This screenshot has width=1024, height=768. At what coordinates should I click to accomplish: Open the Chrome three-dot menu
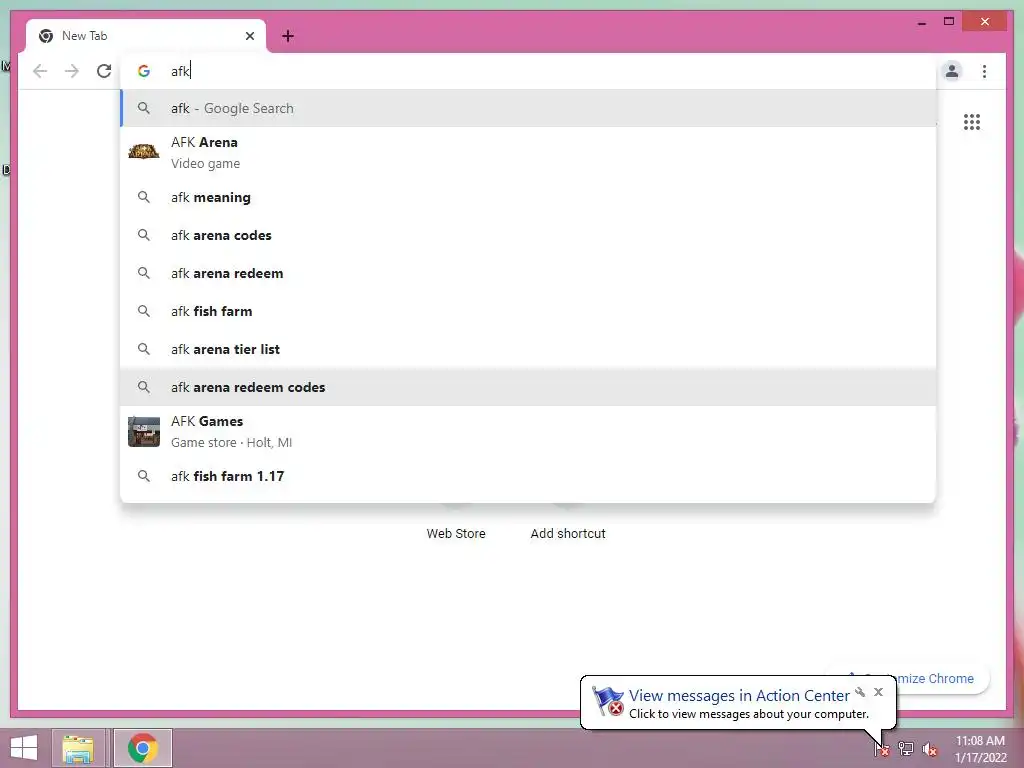[x=984, y=71]
